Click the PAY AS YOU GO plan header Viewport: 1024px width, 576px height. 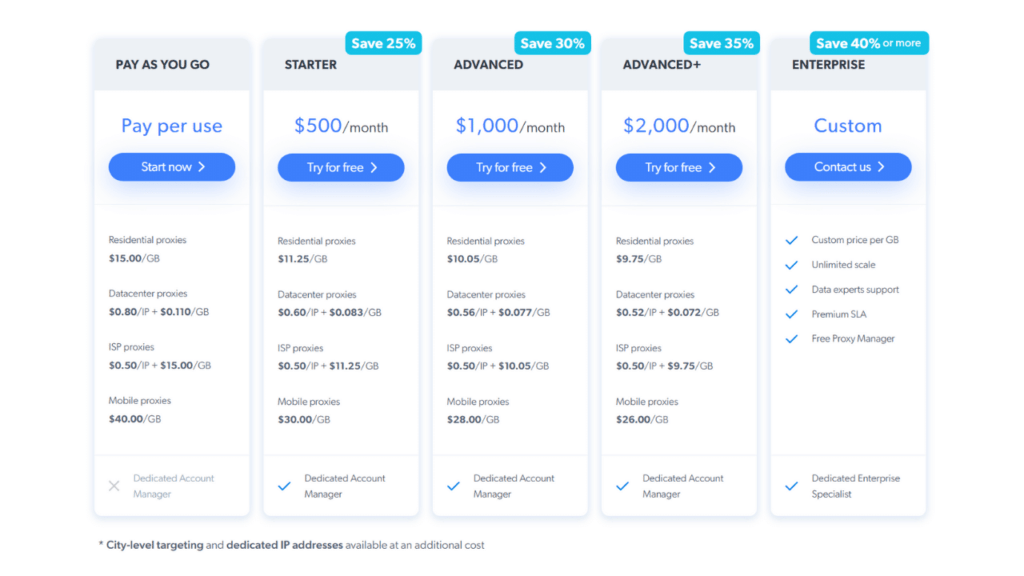(163, 65)
